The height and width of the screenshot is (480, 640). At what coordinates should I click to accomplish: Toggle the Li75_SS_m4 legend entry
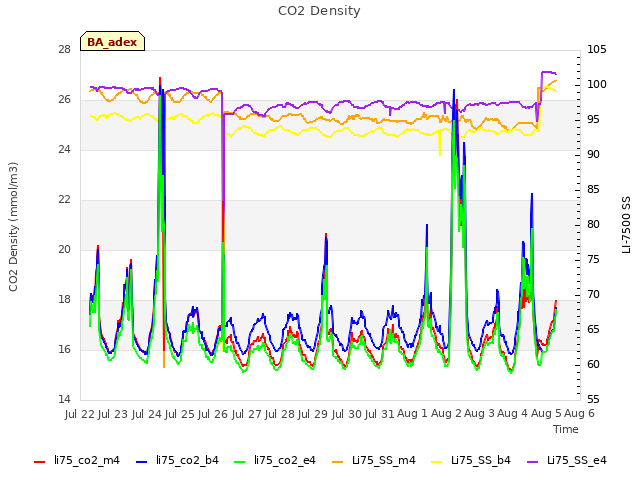point(374,460)
